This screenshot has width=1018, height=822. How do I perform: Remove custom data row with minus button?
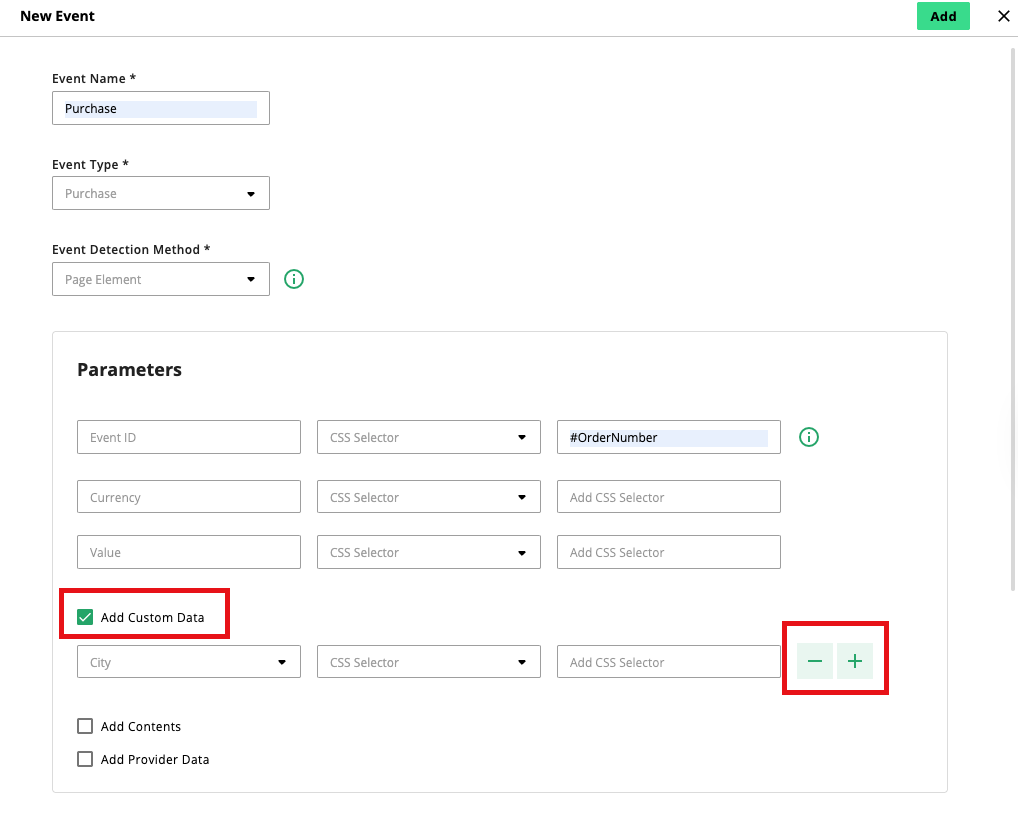(x=815, y=662)
